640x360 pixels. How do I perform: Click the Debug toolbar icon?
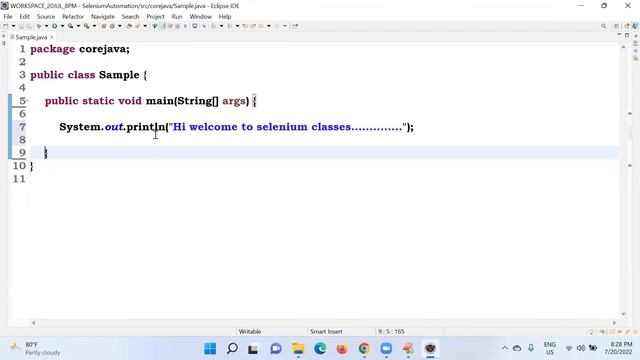[x=39, y=26]
